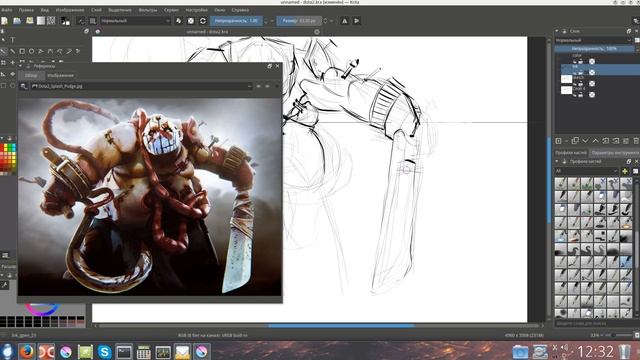Expand the arrow next to the add layer button

click(x=567, y=141)
